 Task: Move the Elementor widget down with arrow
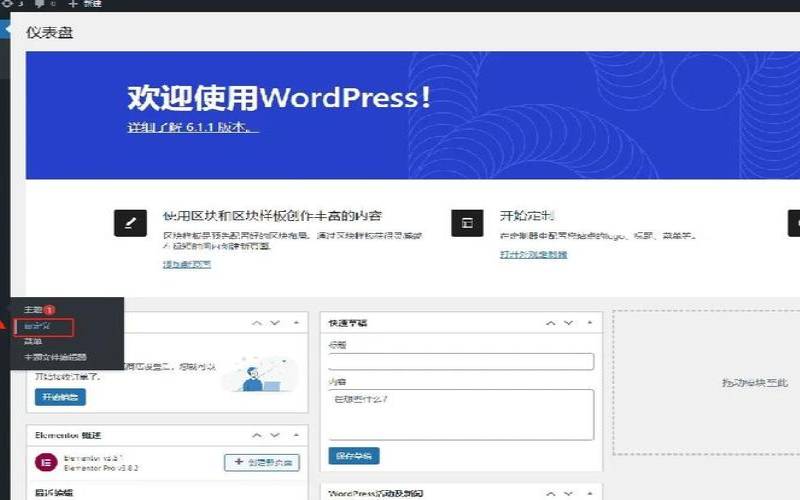tap(274, 435)
